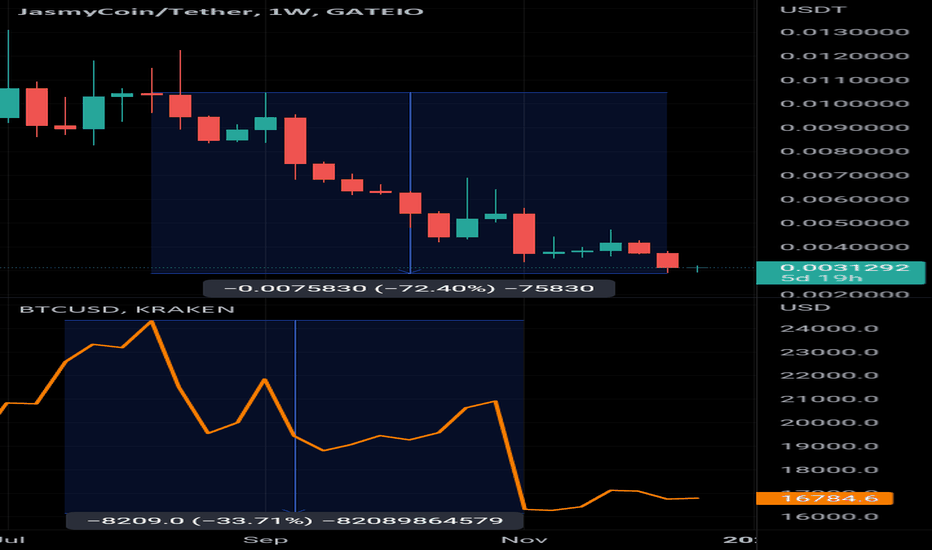932x550 pixels.
Task: Click the JasmyCoin/Tether, 1W, GATEIO chart title
Action: pyautogui.click(x=221, y=11)
